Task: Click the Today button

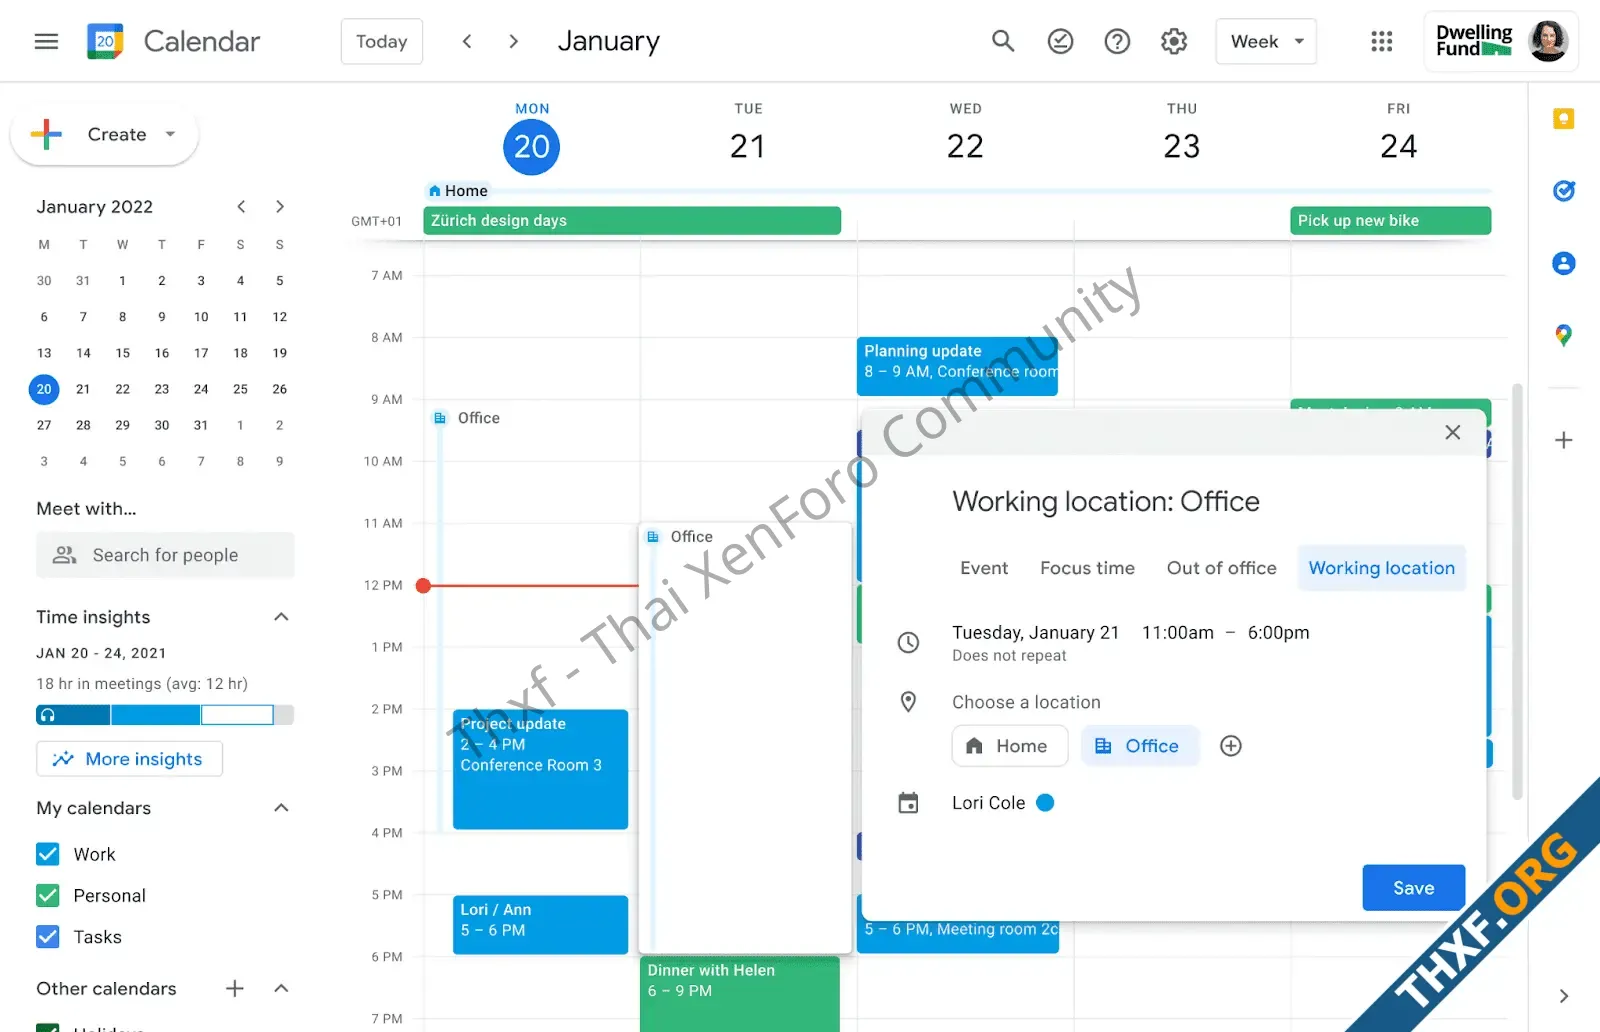Action: tap(382, 41)
